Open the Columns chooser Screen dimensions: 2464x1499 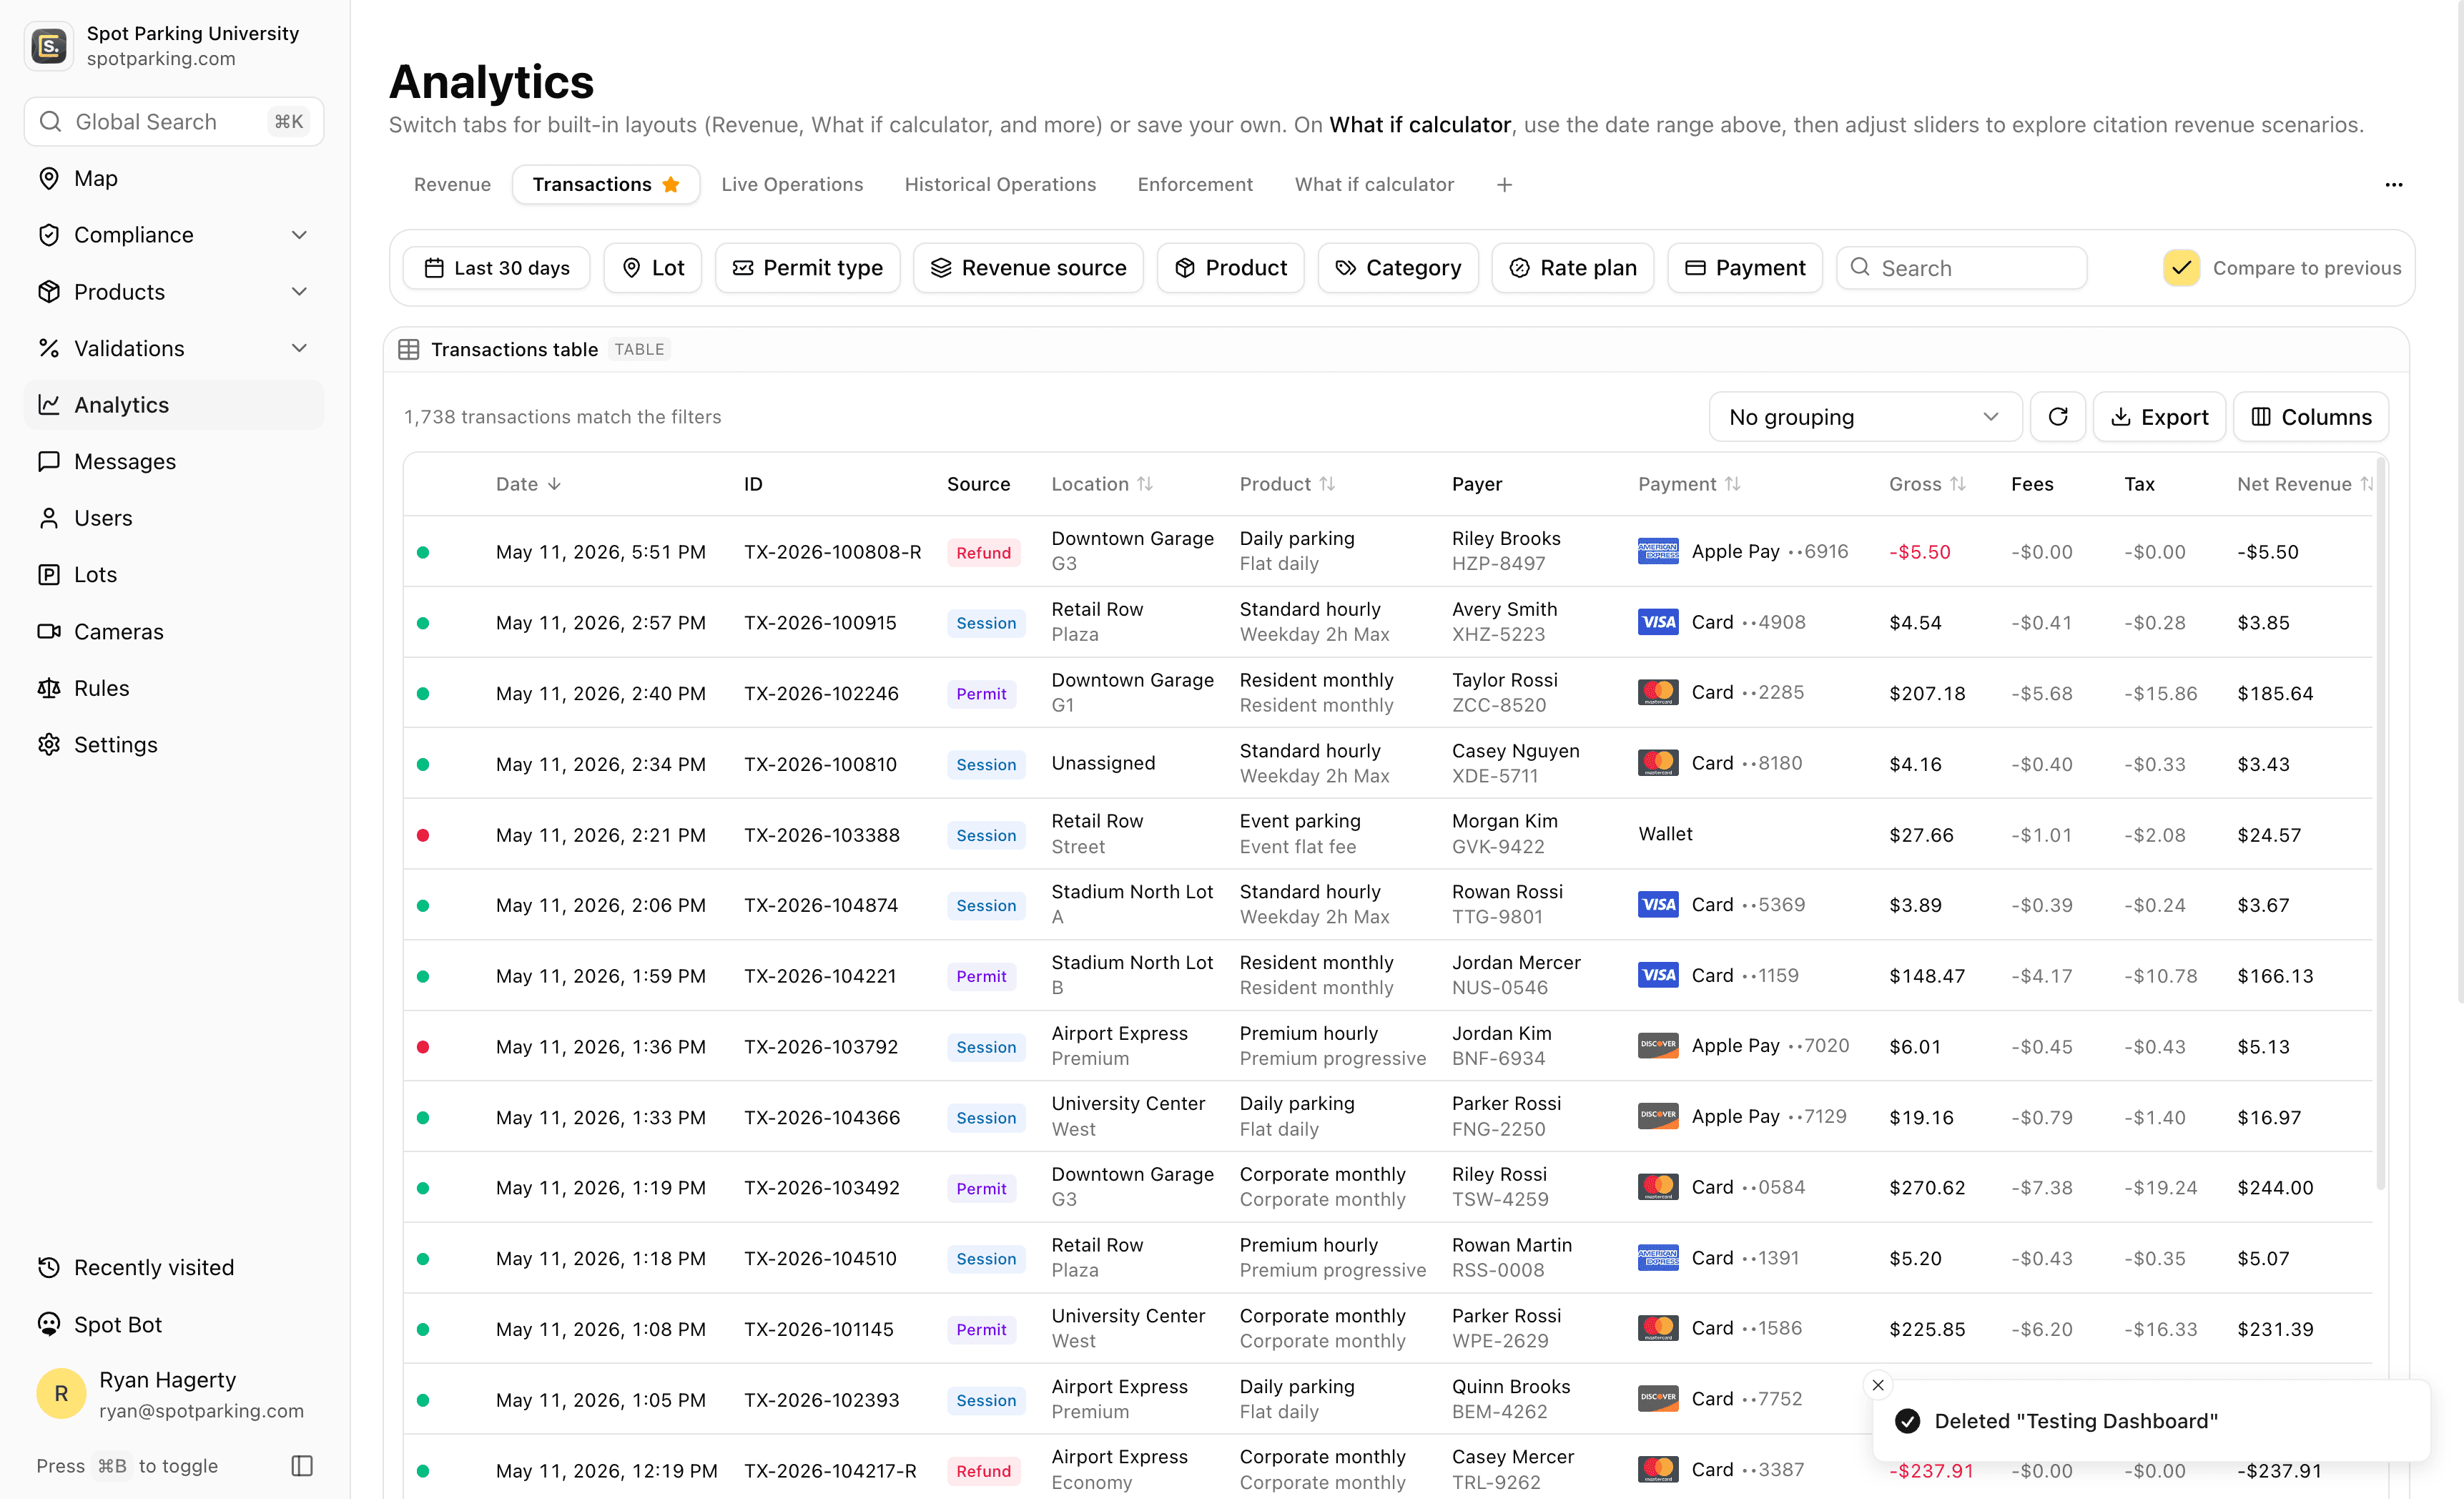pyautogui.click(x=2311, y=417)
